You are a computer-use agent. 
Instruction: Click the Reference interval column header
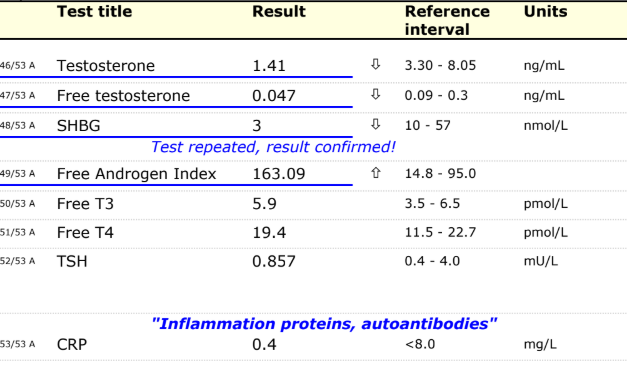click(x=447, y=20)
